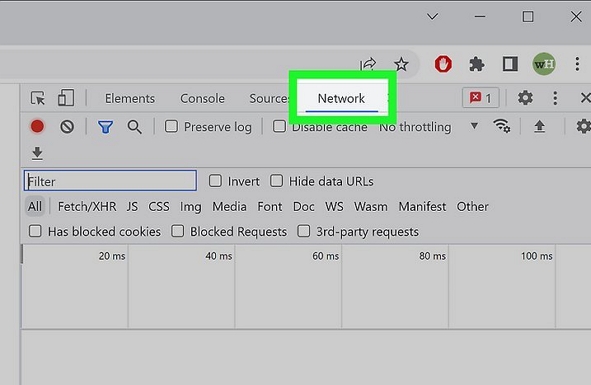This screenshot has height=385, width=591.
Task: Stop recording network log (red circle)
Action: click(x=37, y=126)
